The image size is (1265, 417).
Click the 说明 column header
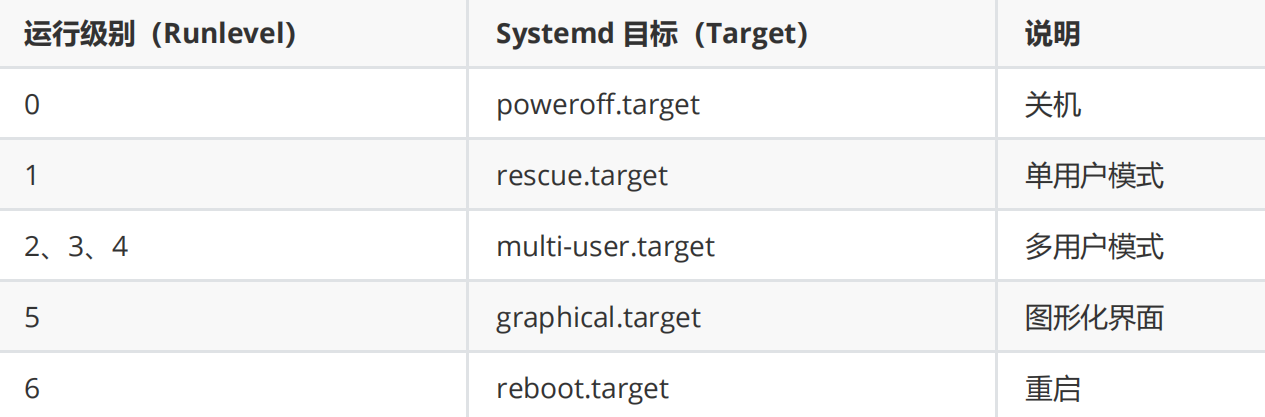[1052, 34]
